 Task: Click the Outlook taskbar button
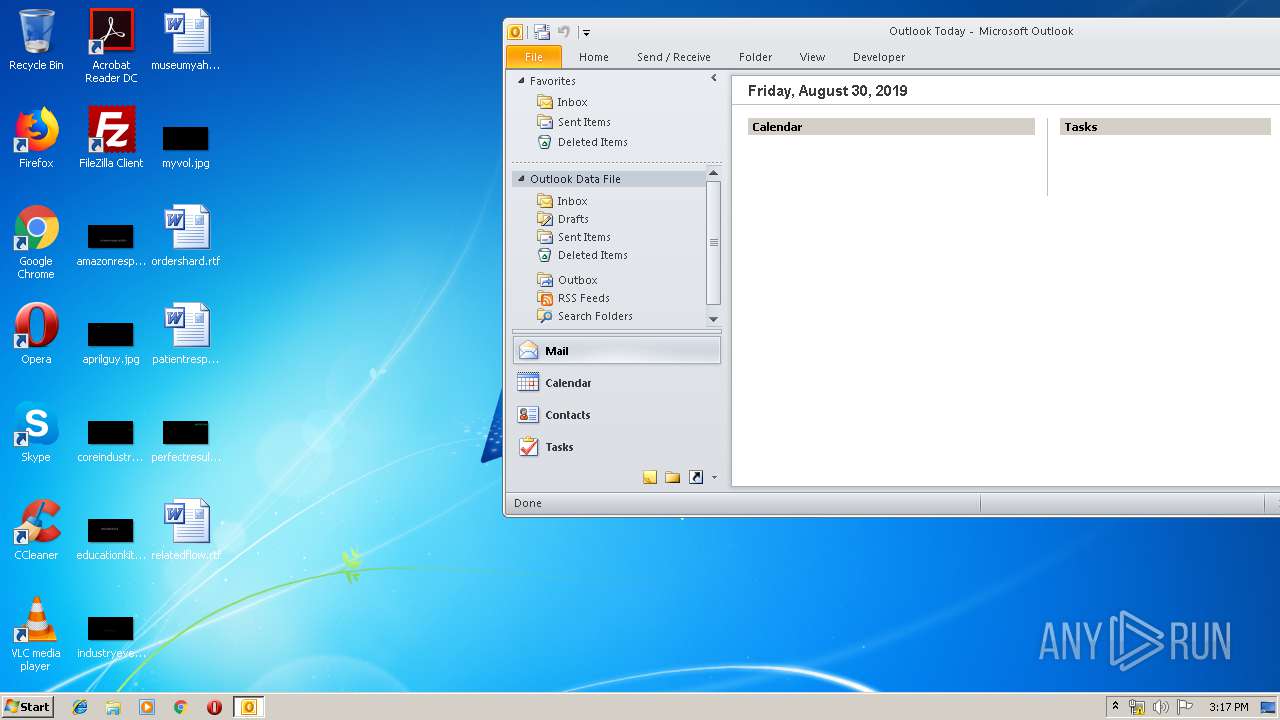tap(248, 707)
